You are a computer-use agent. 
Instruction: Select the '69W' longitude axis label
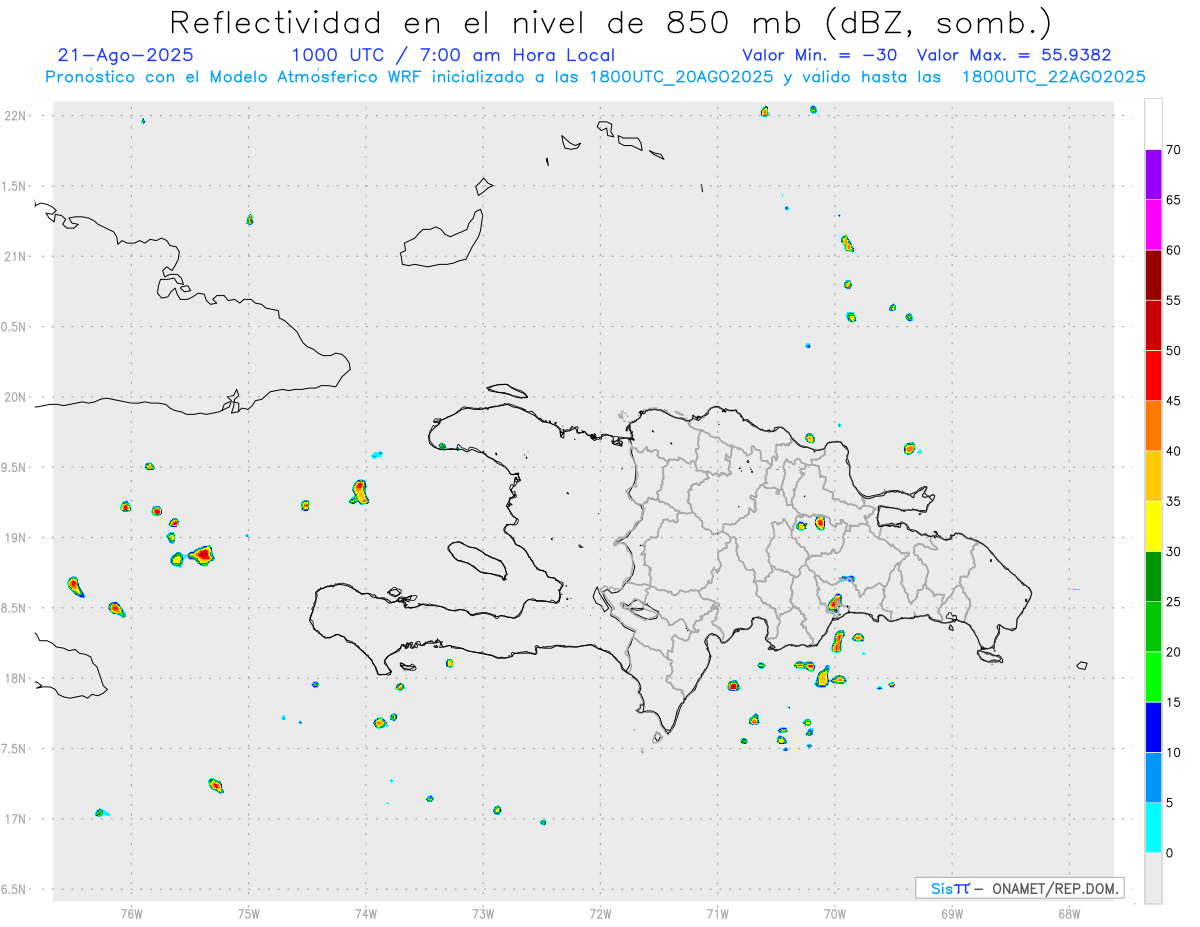click(952, 914)
